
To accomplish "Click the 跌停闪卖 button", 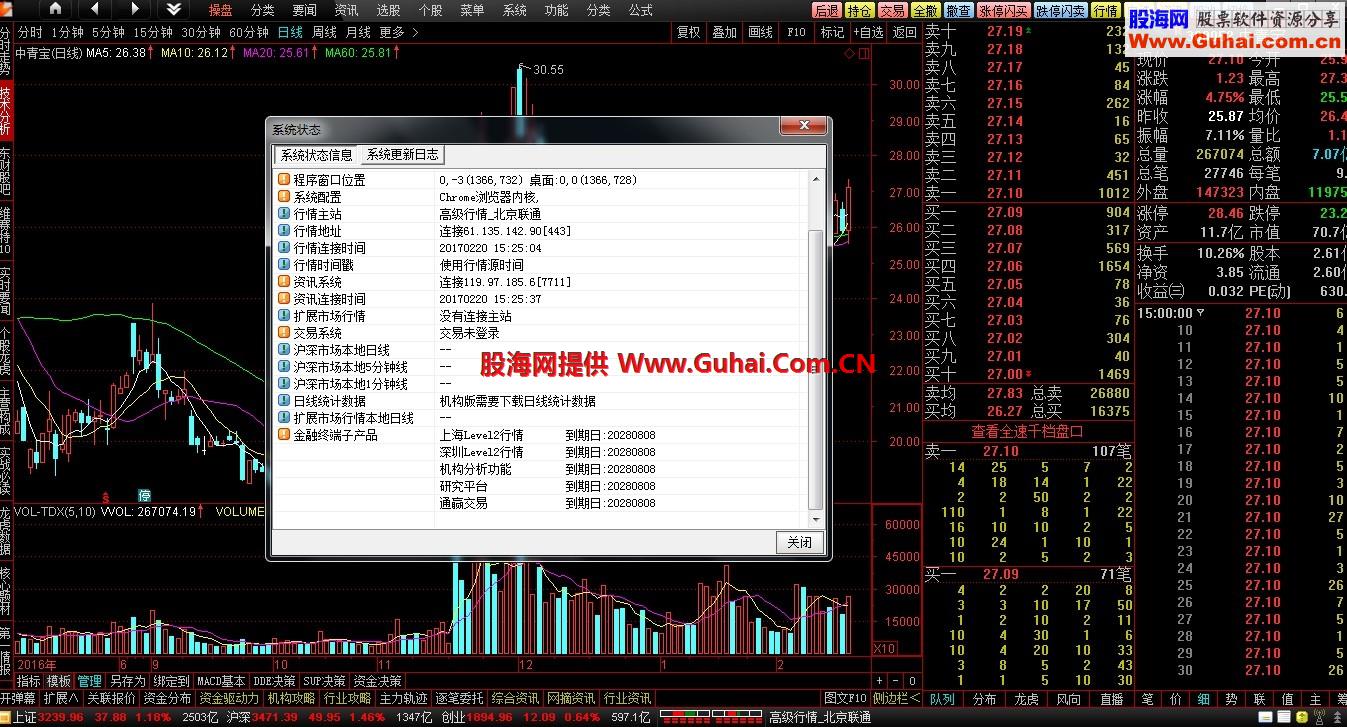I will pos(1060,10).
